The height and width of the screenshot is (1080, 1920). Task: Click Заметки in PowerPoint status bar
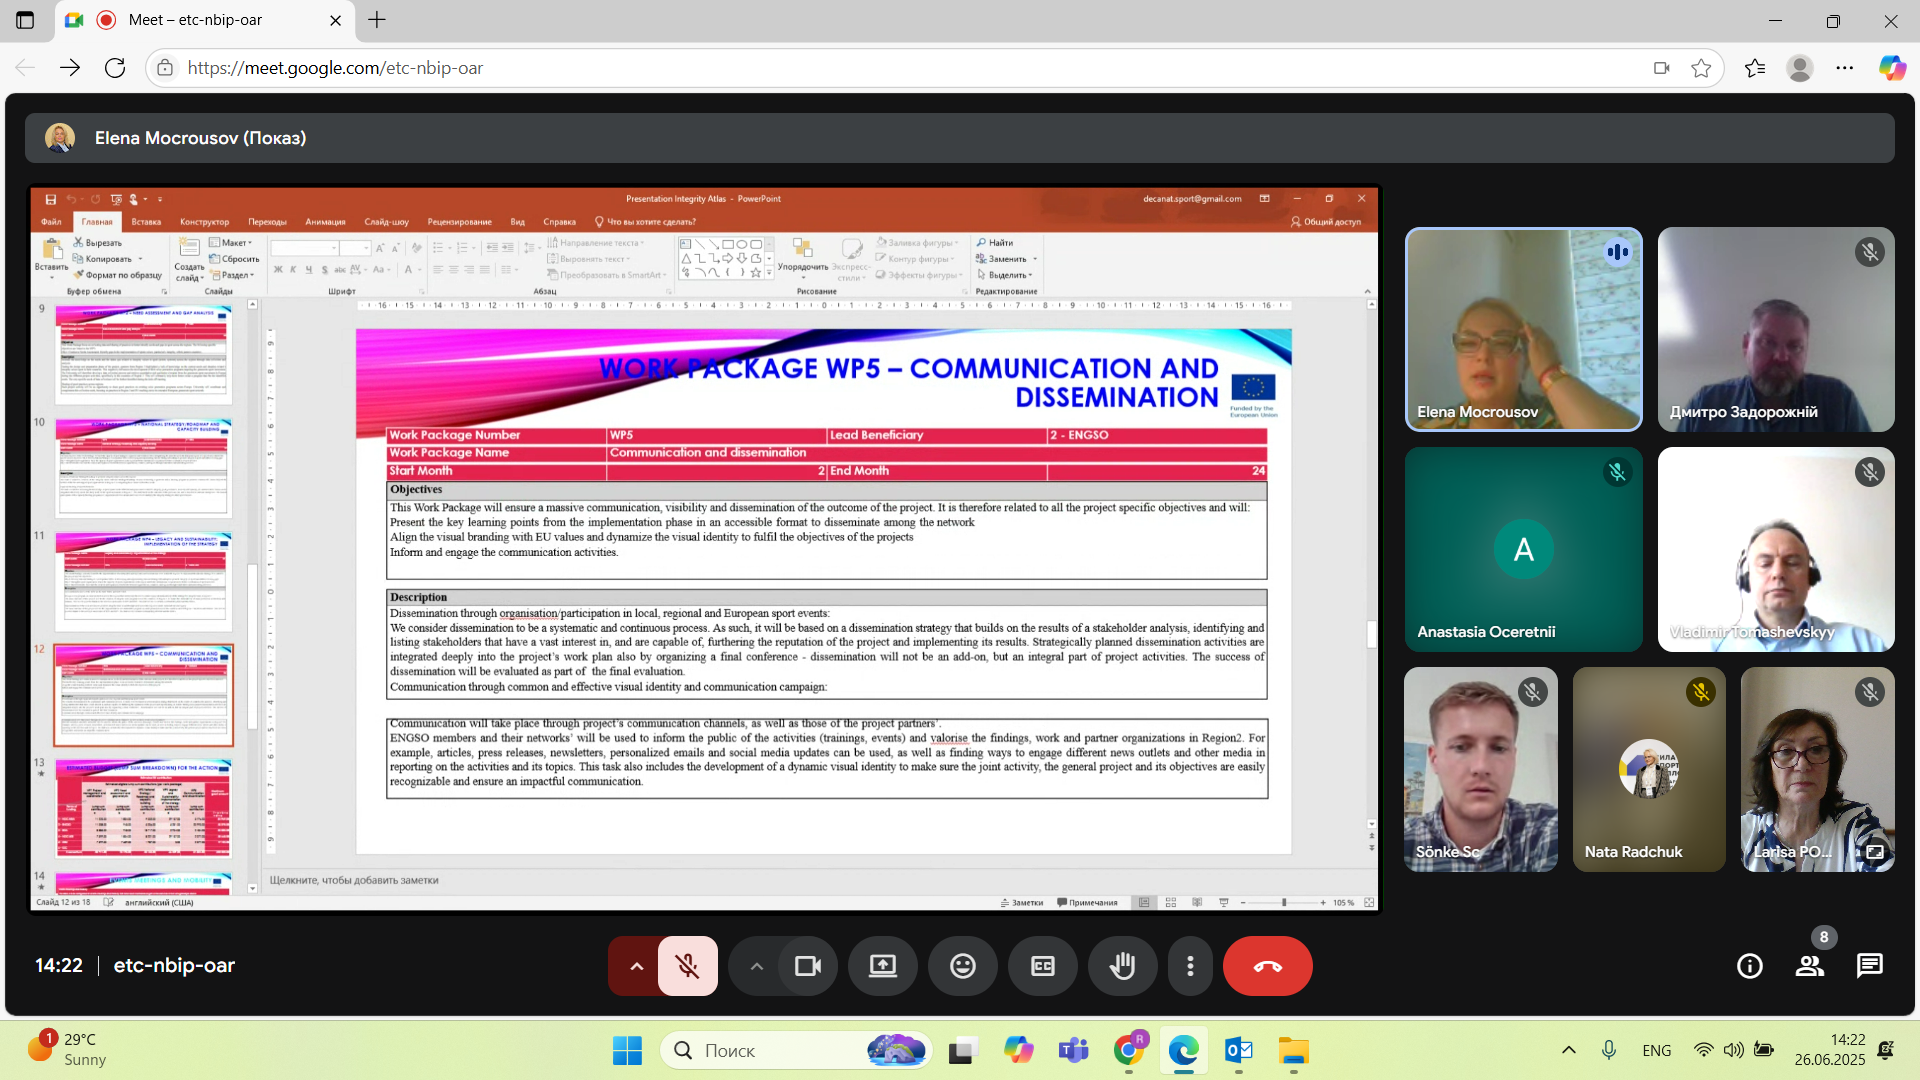pos(1022,902)
